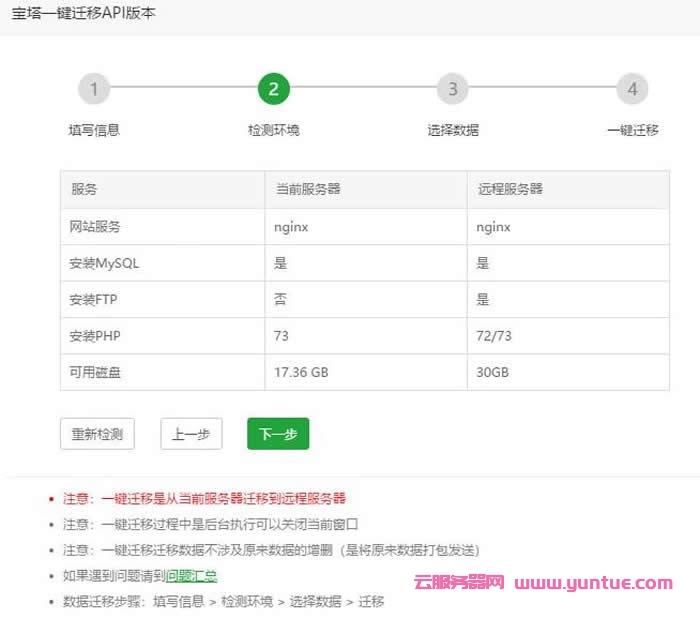This screenshot has width=700, height=619.
Task: Click the step 1 circle icon
Action: click(94, 89)
